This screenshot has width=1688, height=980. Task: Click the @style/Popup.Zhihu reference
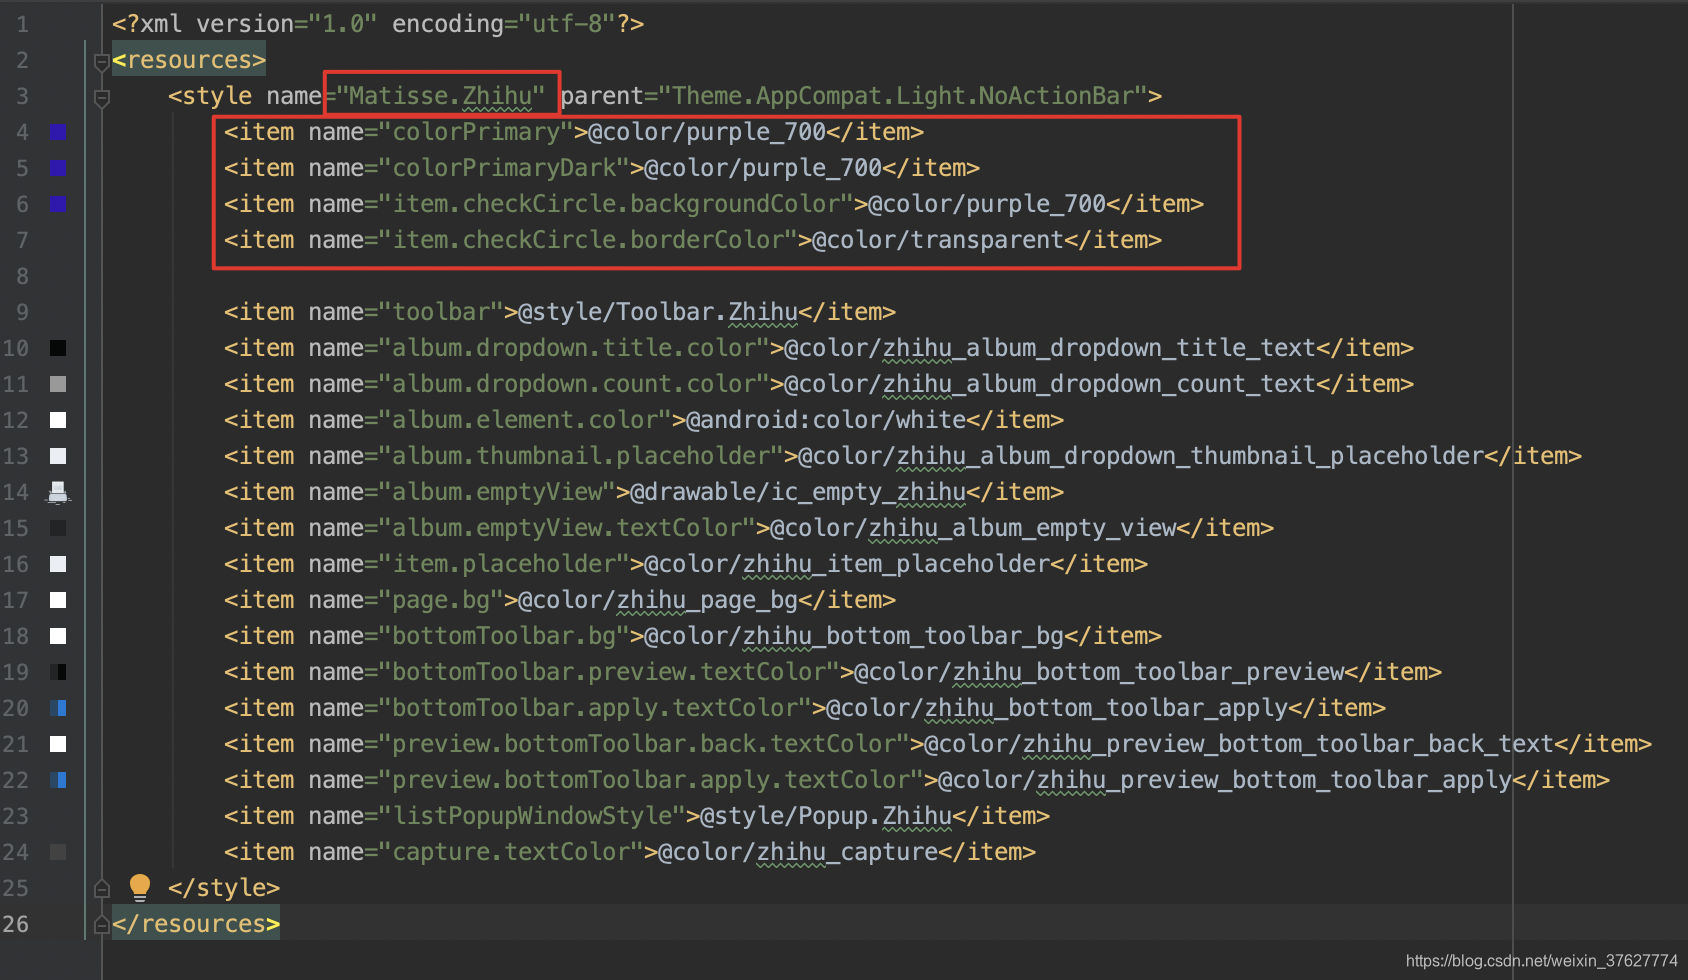(x=826, y=816)
